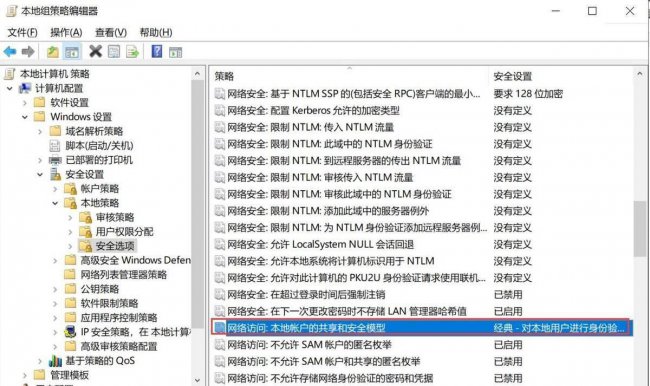
Task: Select 网络安全: 限制 NTLM: 传入 NTLM 流量
Action: pos(310,127)
